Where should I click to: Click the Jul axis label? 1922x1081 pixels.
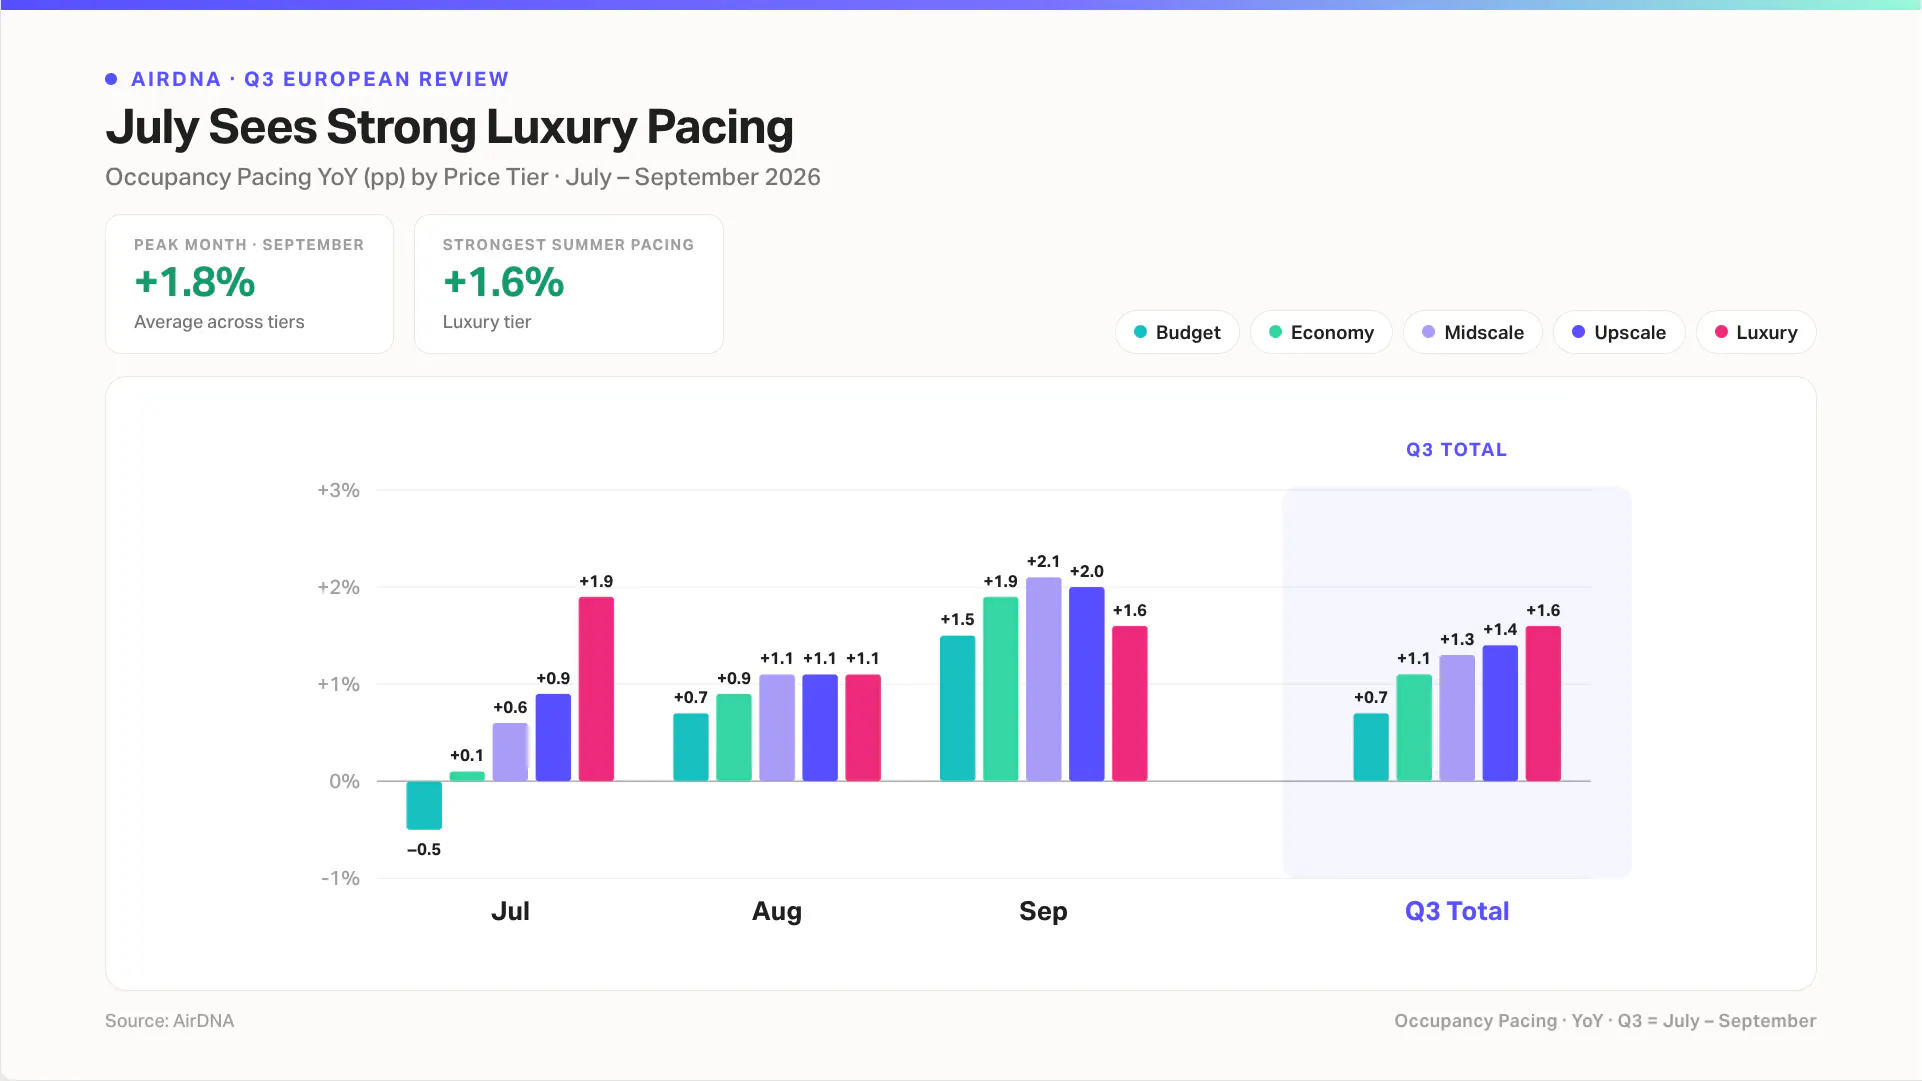(x=510, y=911)
